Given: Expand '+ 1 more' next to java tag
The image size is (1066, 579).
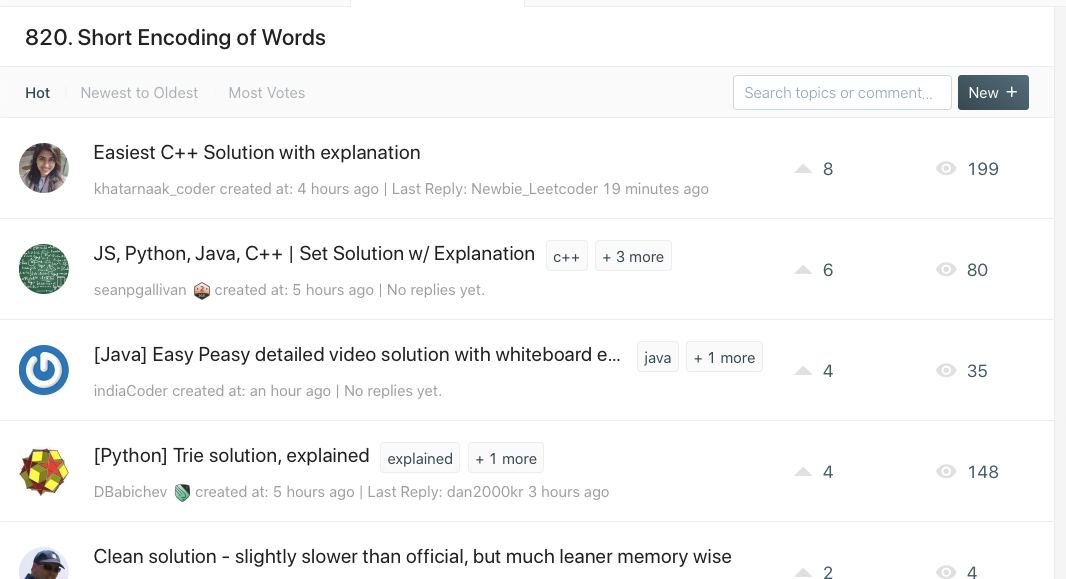Looking at the screenshot, I should 724,357.
